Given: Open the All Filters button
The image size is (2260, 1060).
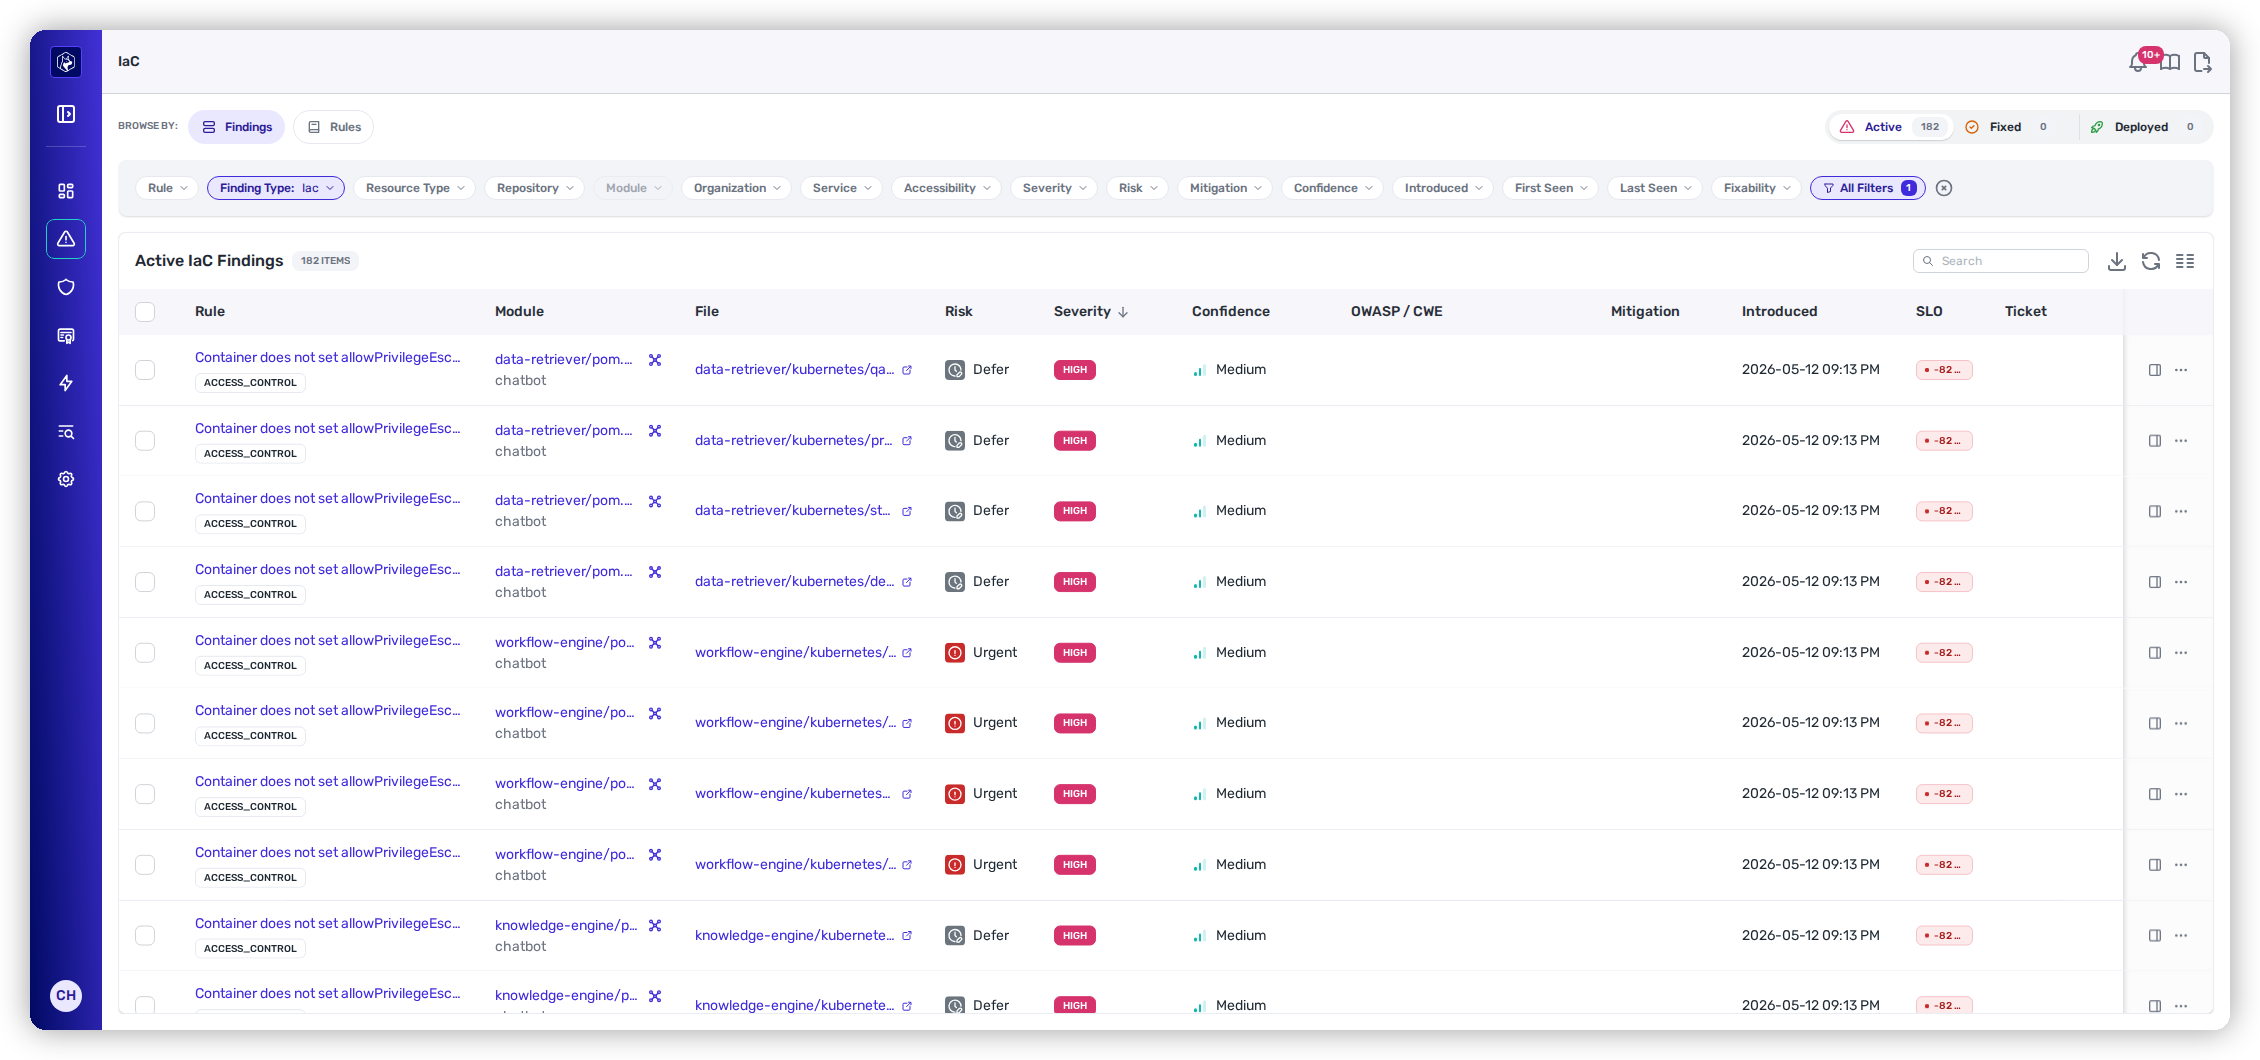Looking at the screenshot, I should point(1867,188).
